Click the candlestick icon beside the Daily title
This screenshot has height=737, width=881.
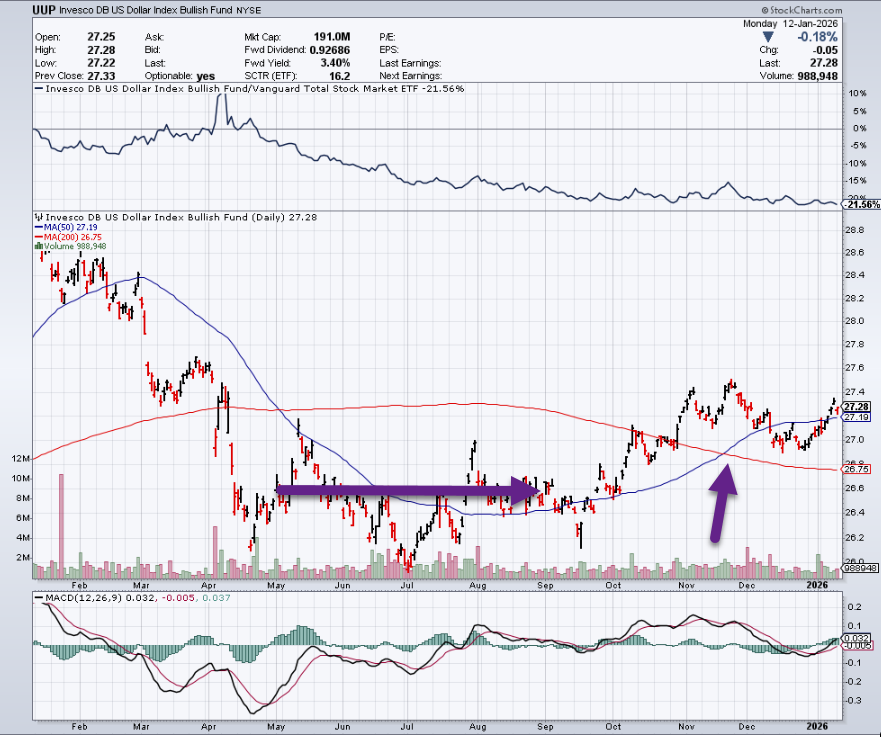coord(36,215)
